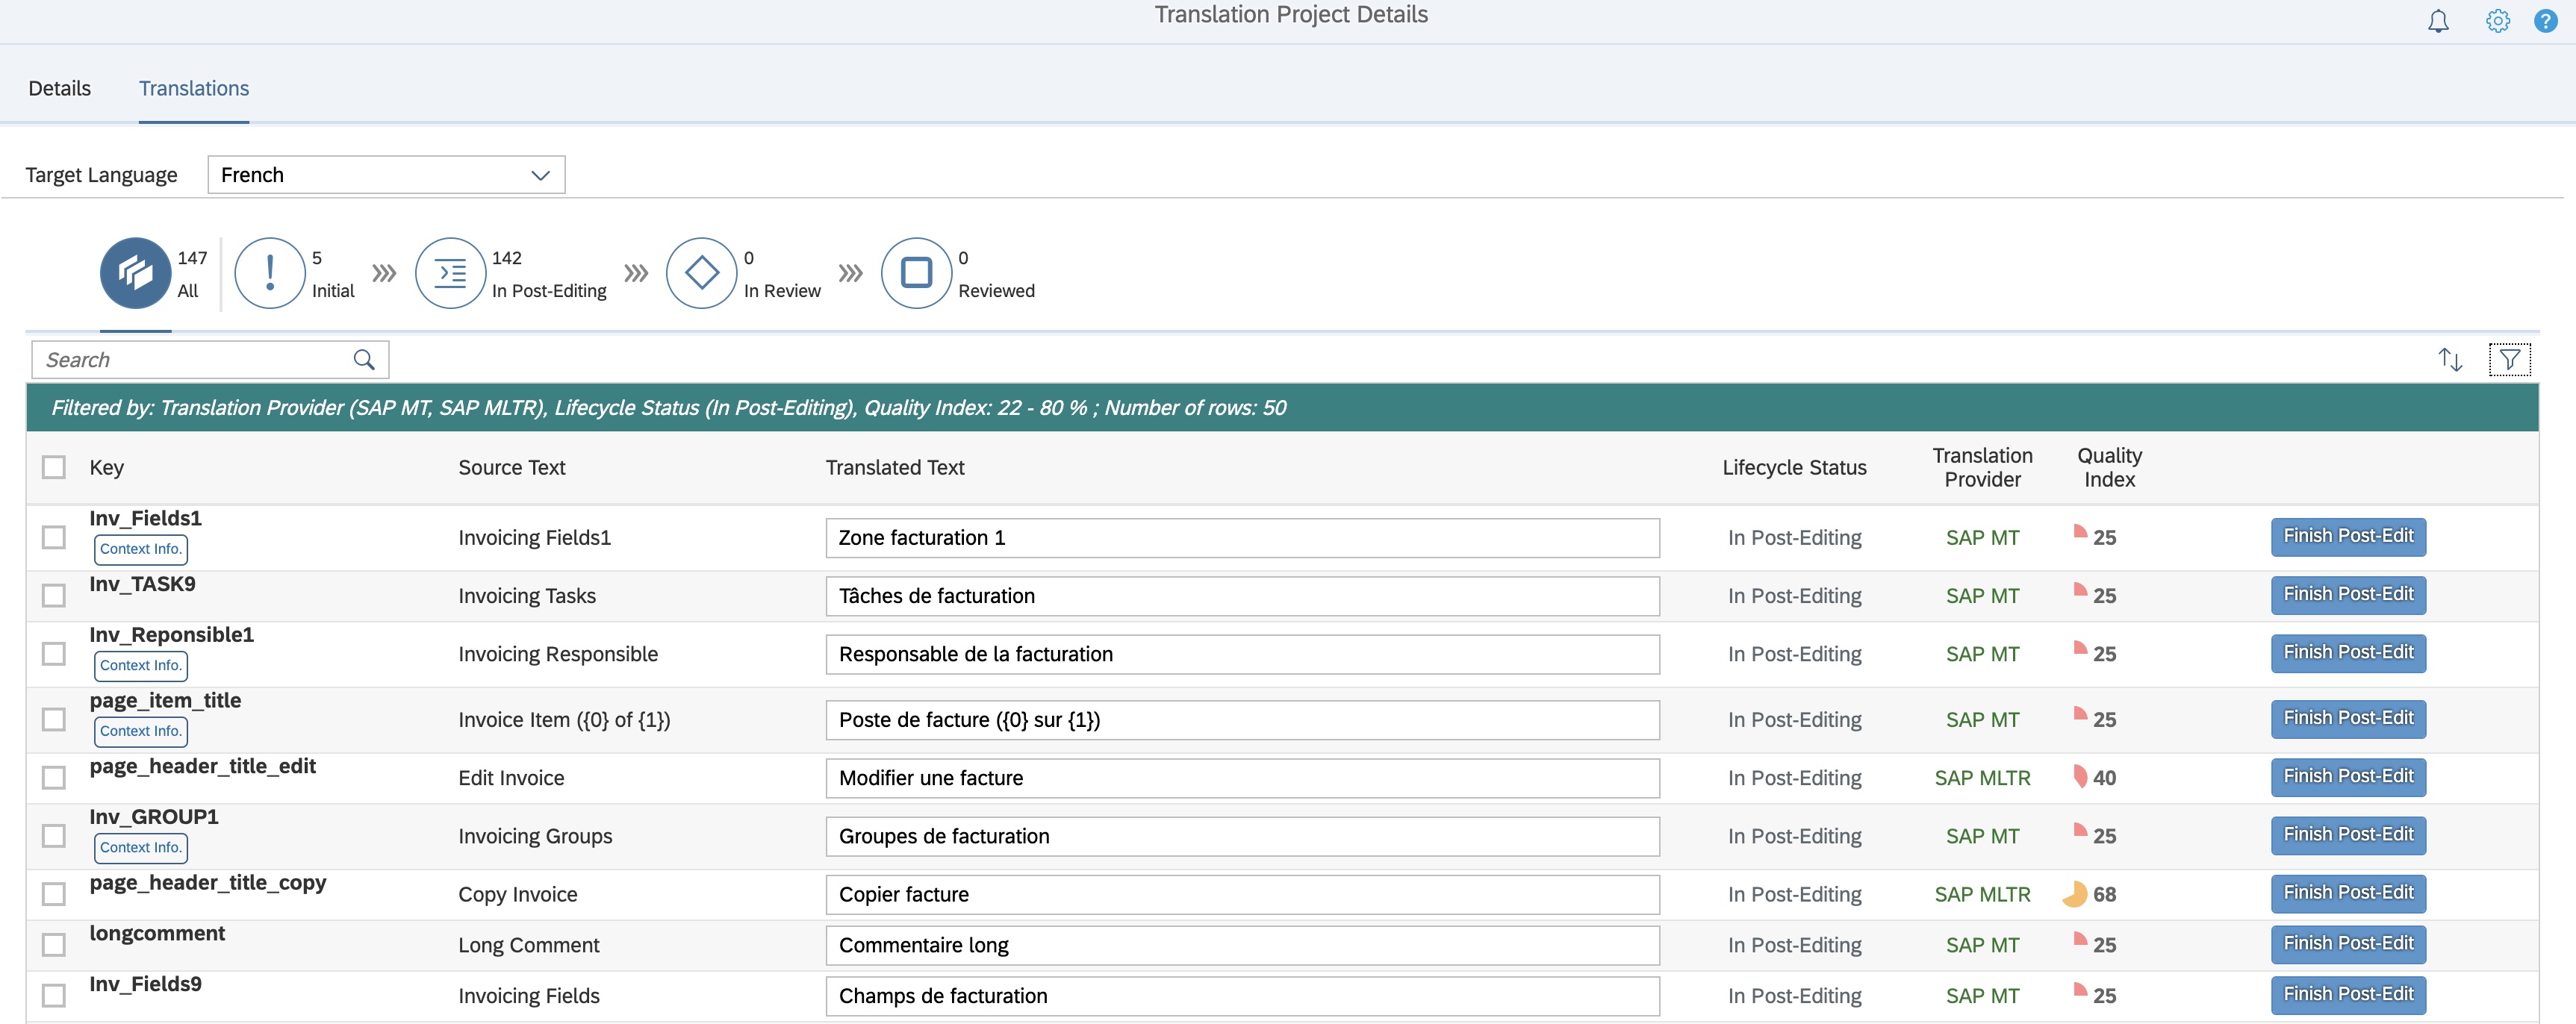Image resolution: width=2576 pixels, height=1024 pixels.
Task: Toggle checkbox for page_header_title_edit row
Action: click(51, 776)
